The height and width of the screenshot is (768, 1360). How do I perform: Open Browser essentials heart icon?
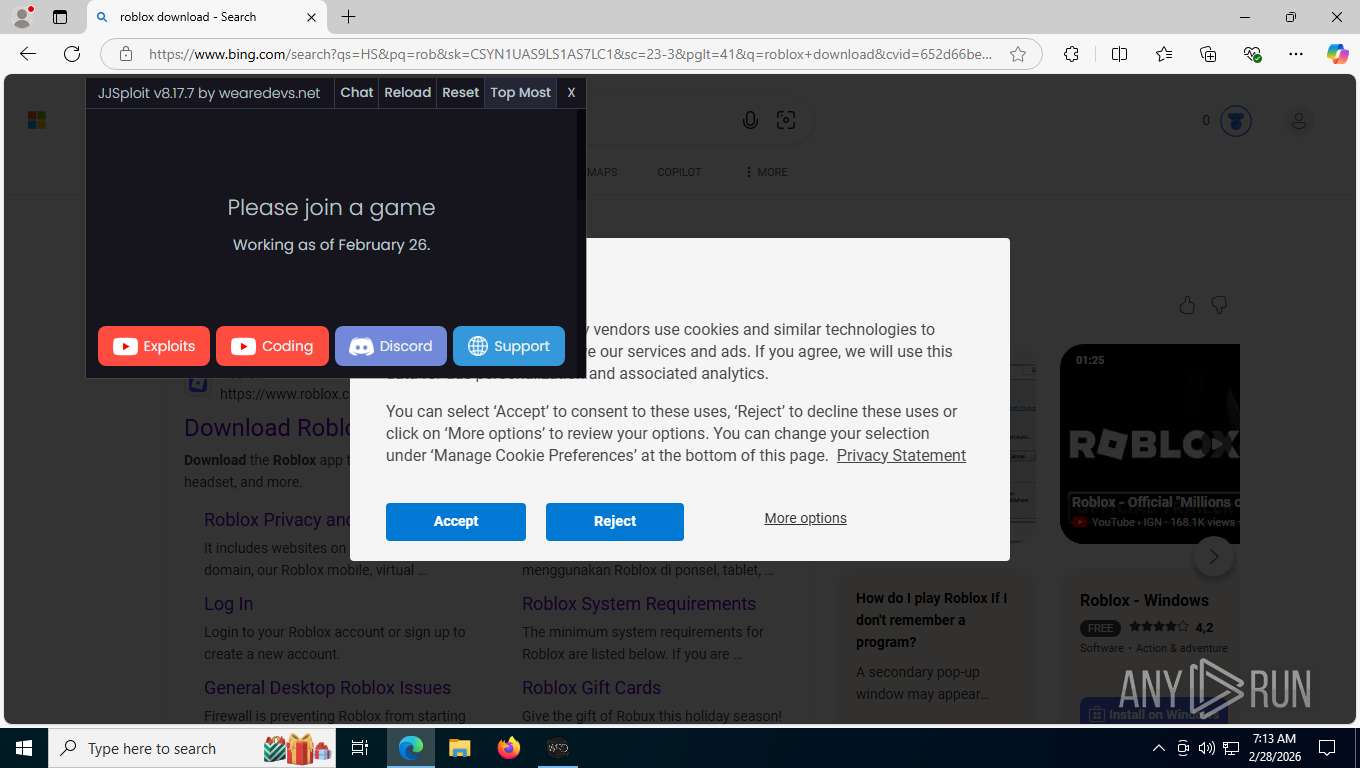1252,54
